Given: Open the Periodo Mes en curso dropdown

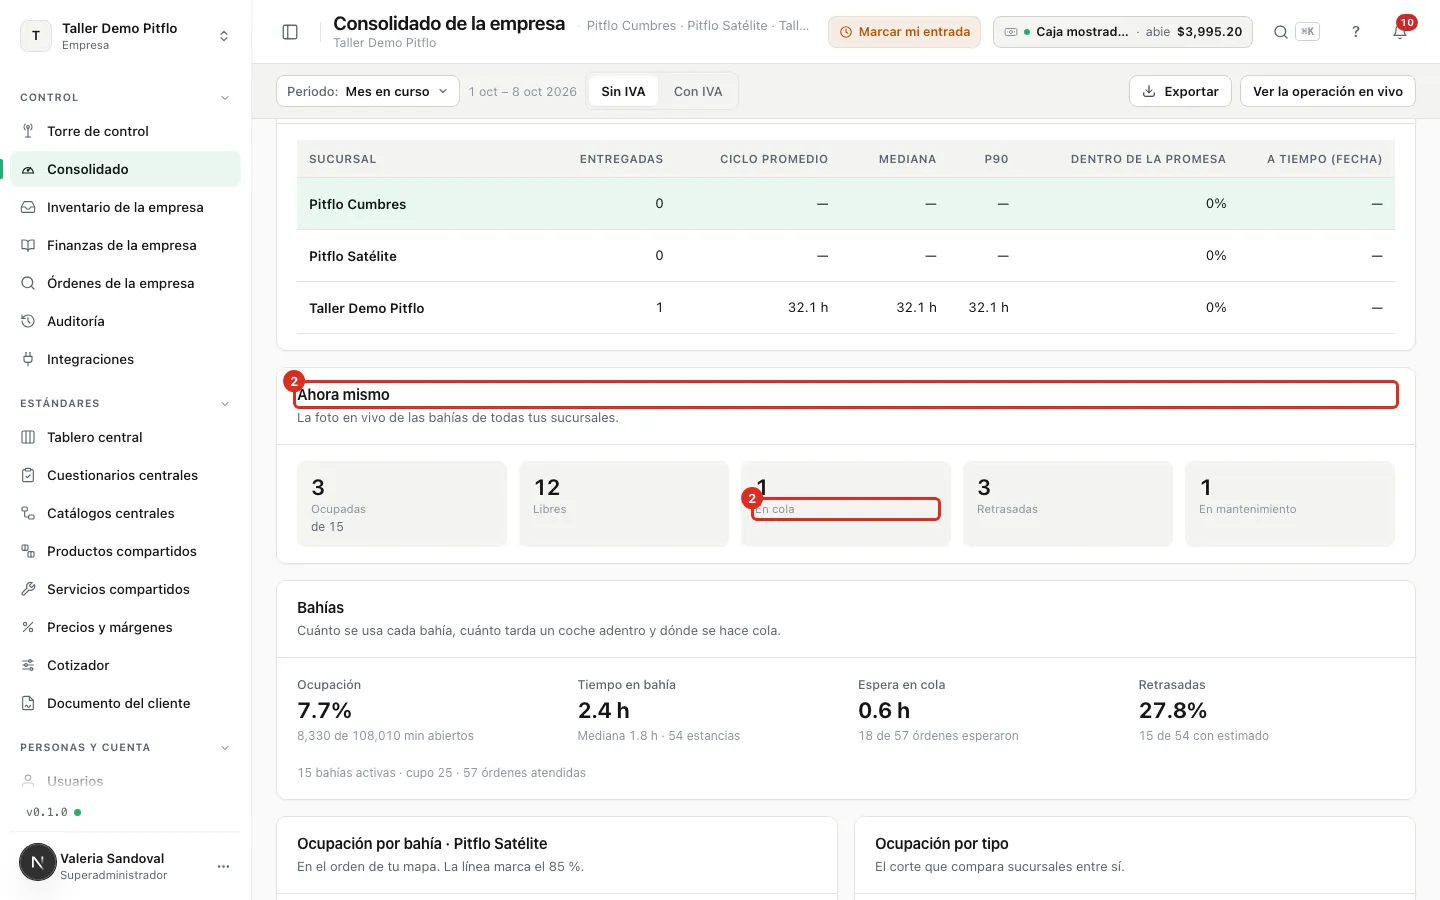Looking at the screenshot, I should tap(368, 91).
